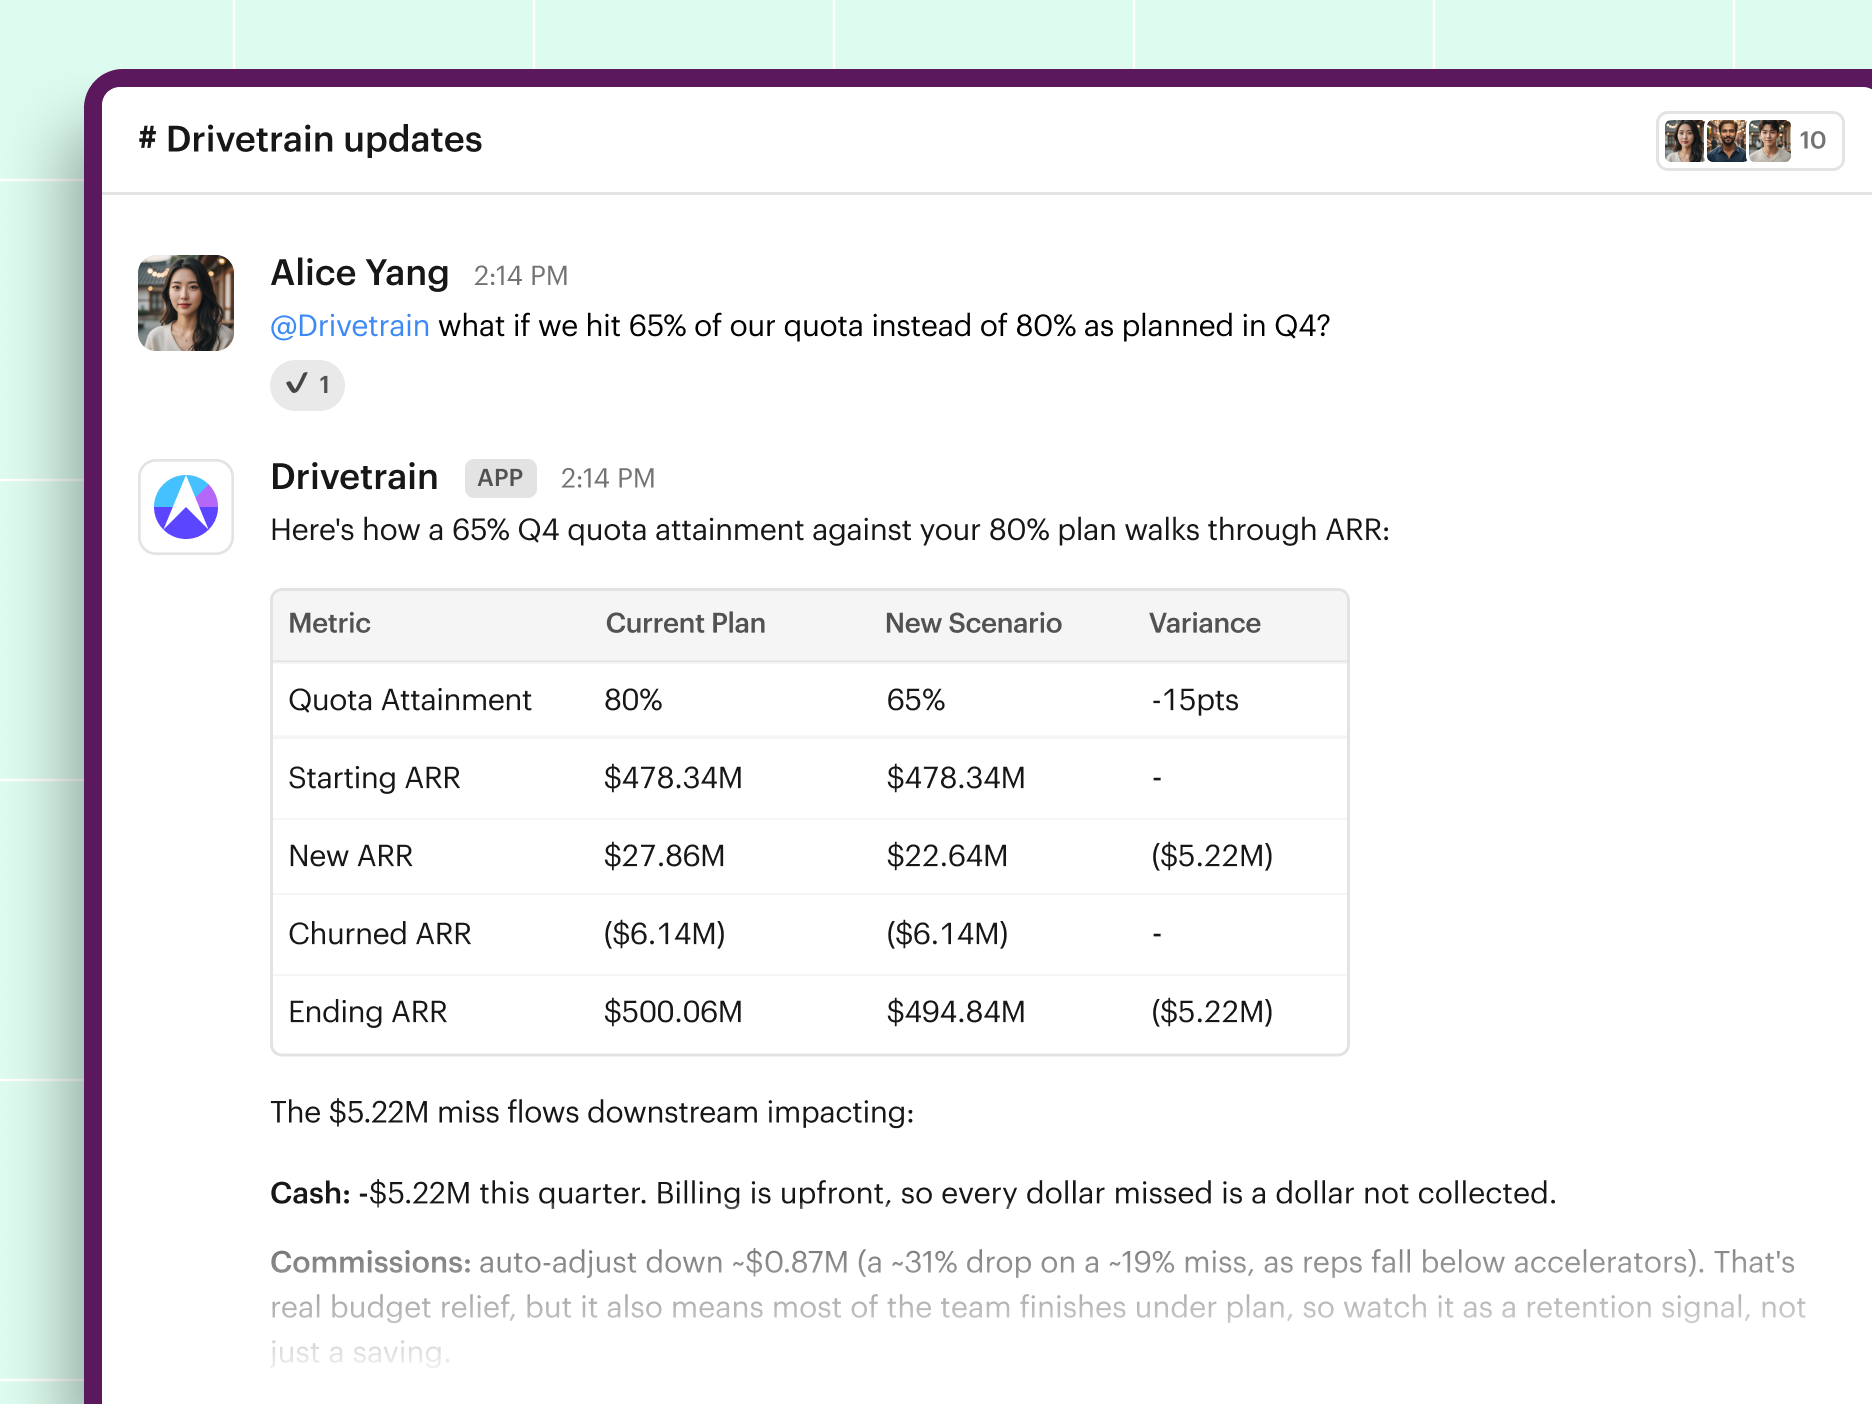Click the $22.64M New ARR cell
The width and height of the screenshot is (1872, 1404).
pyautogui.click(x=947, y=856)
